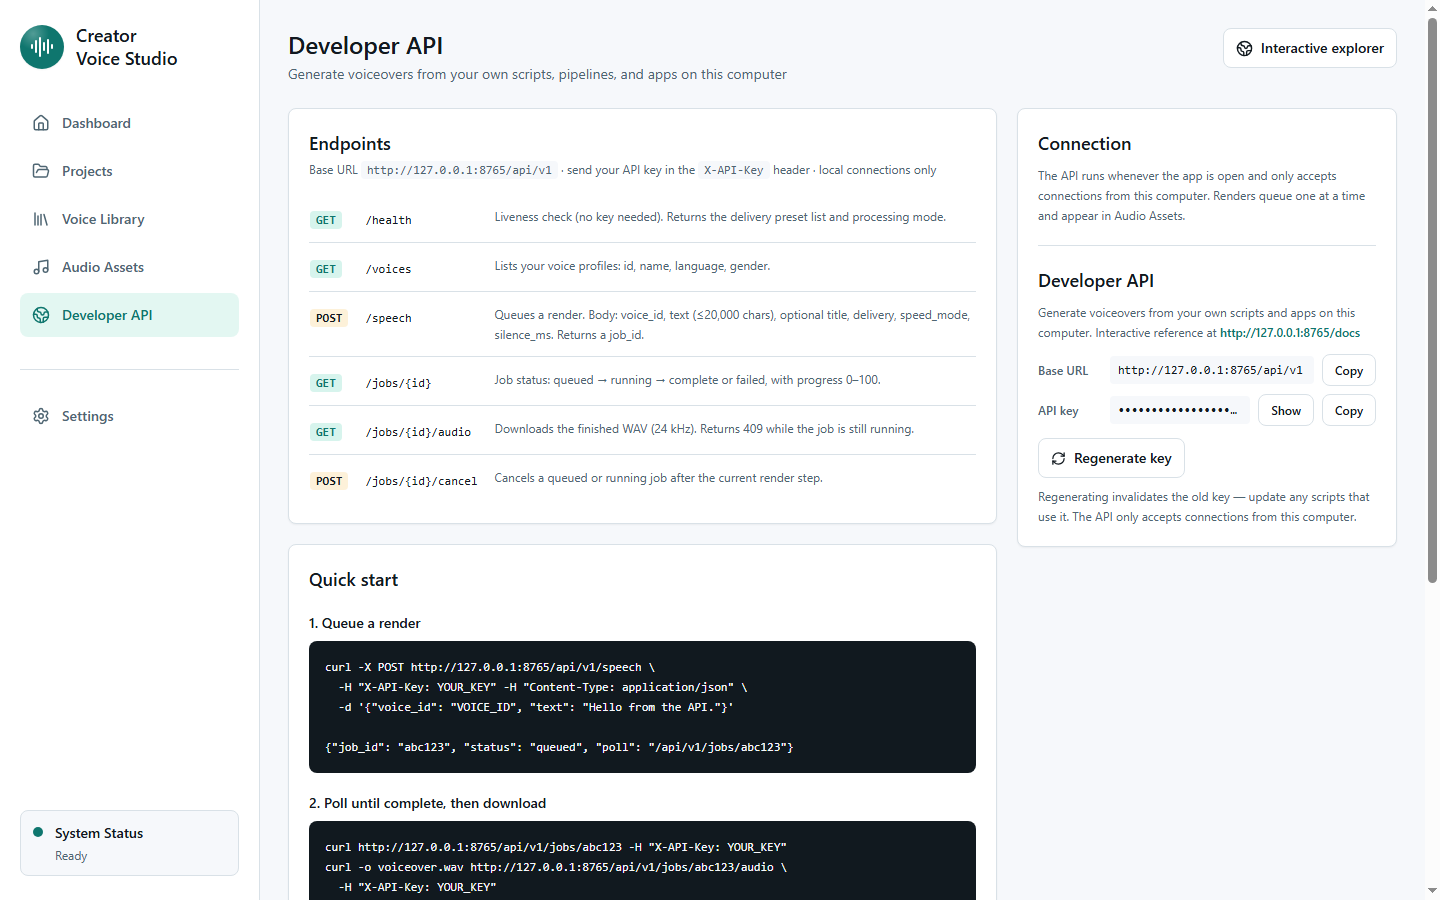Open the Dashboard page
Viewport: 1440px width, 900px height.
coord(129,123)
